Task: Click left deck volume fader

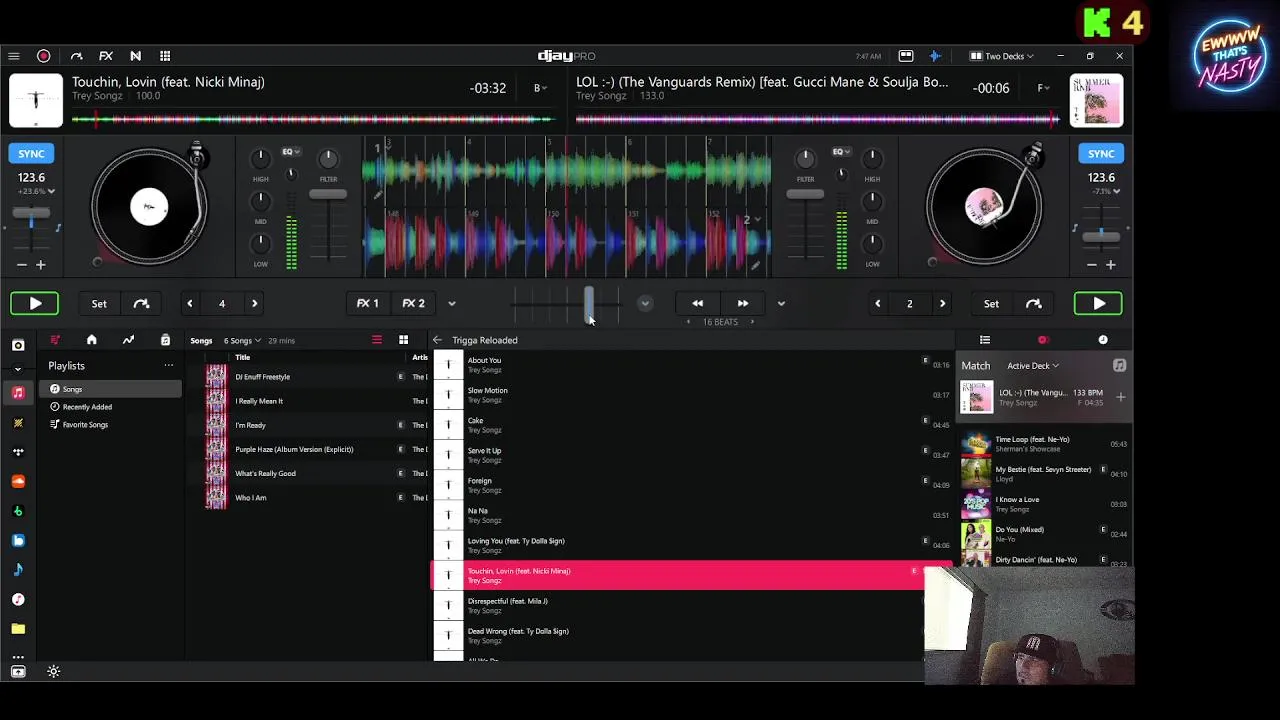Action: (x=328, y=194)
